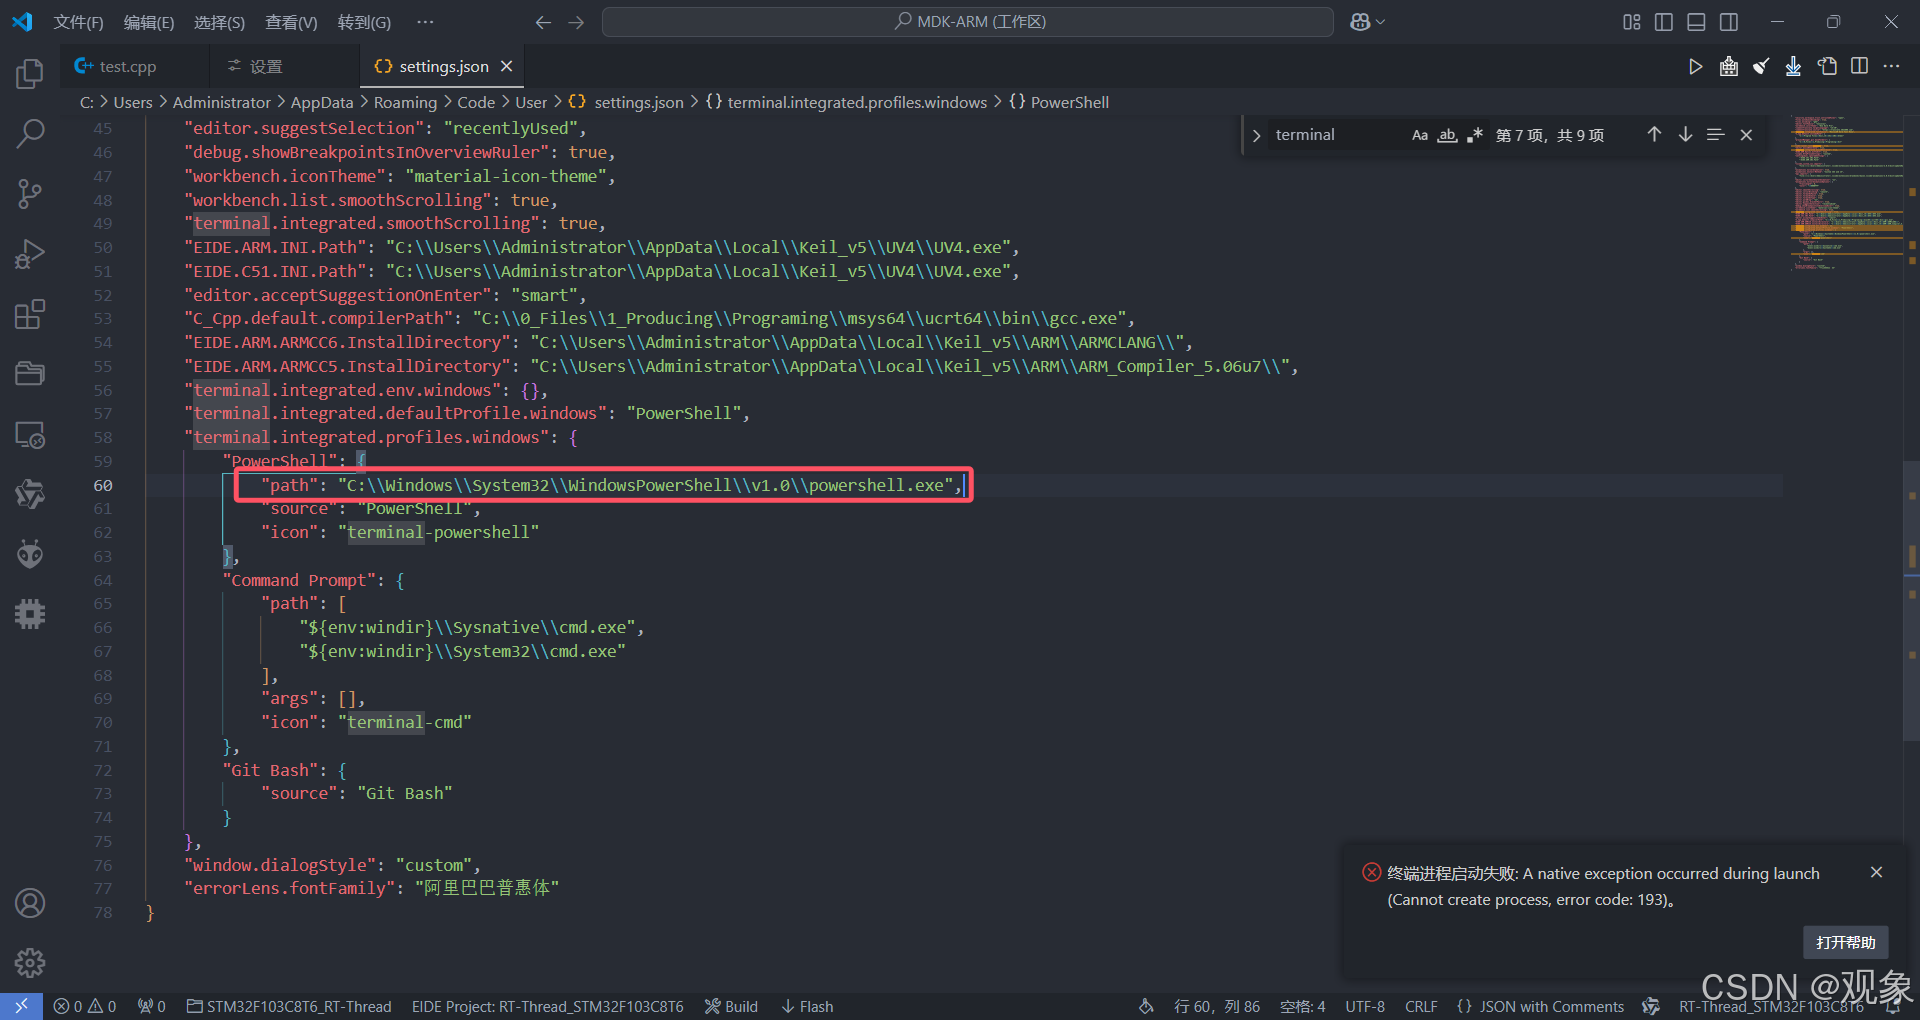Screen dimensions: 1920x1020
Task: Open the Search view in the activity bar
Action: [30, 133]
